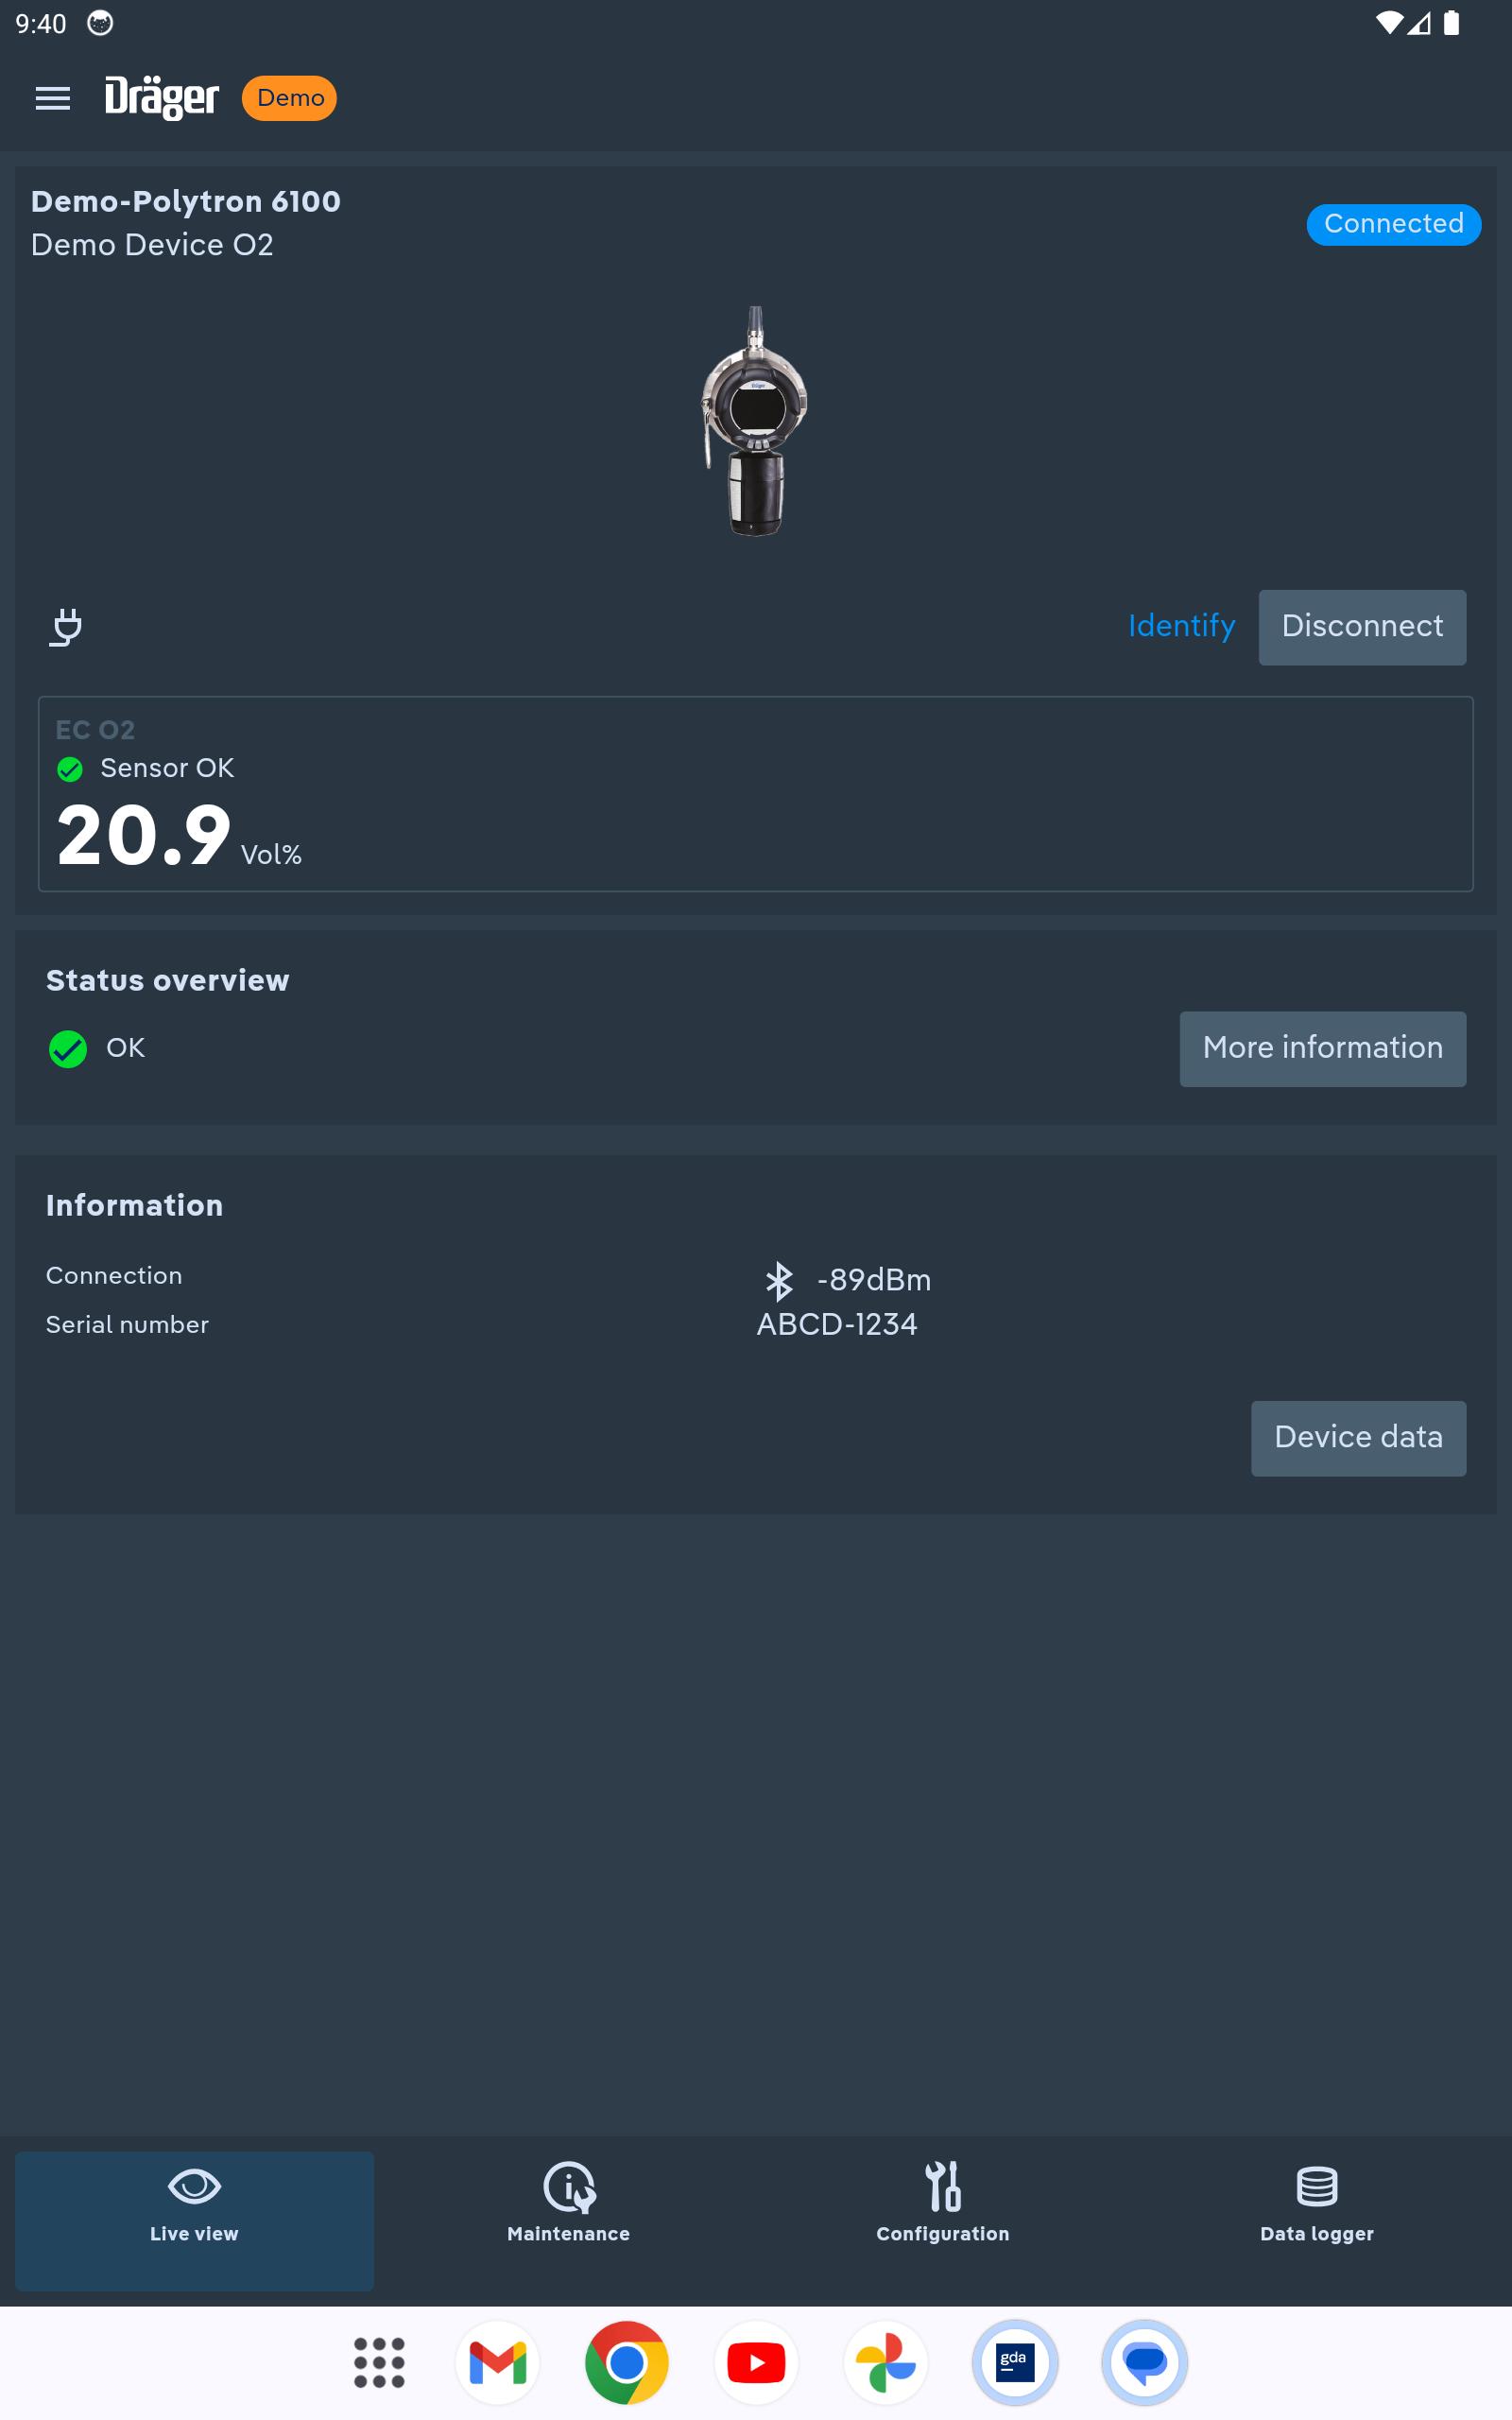
Task: Tap the Sensor OK green checkmark
Action: [70, 769]
